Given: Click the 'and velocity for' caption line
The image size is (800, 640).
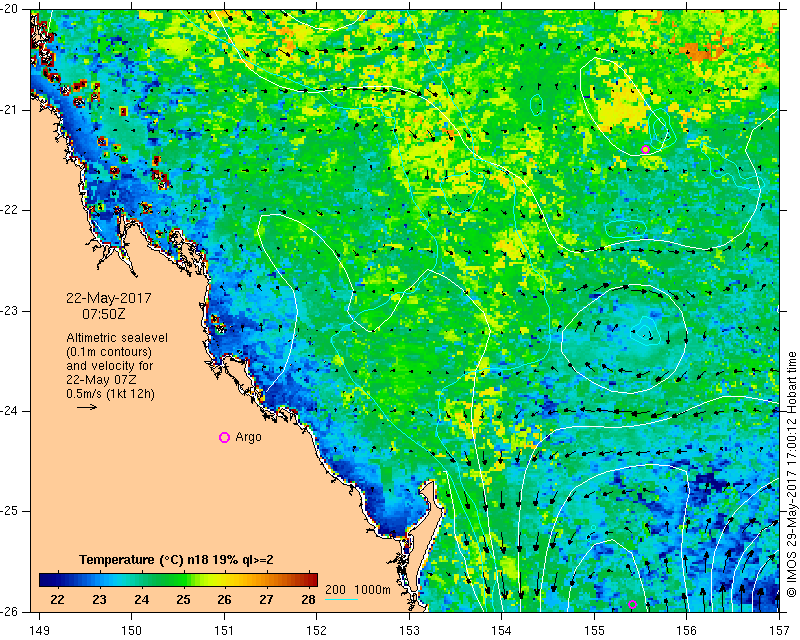Looking at the screenshot, I should (109, 366).
